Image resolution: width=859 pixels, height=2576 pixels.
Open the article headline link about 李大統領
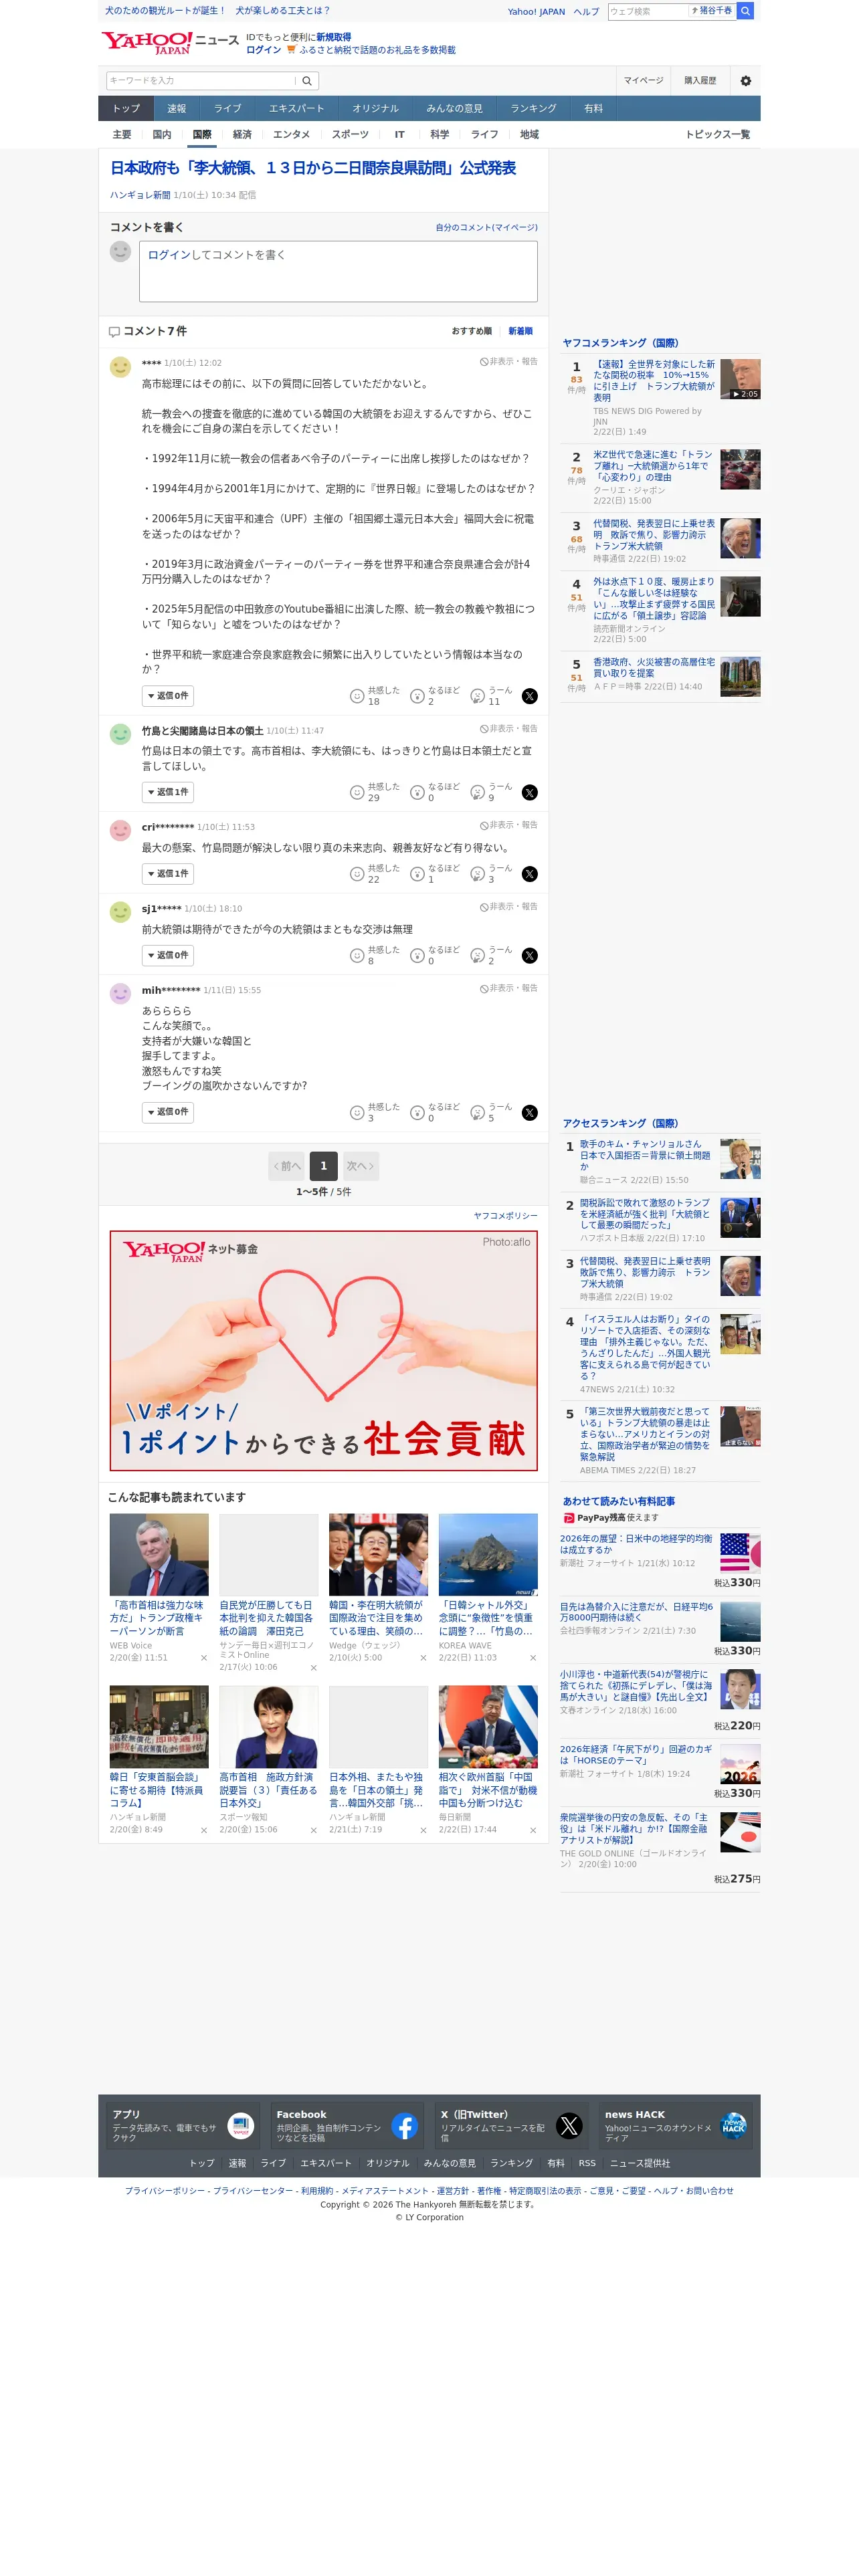(313, 169)
